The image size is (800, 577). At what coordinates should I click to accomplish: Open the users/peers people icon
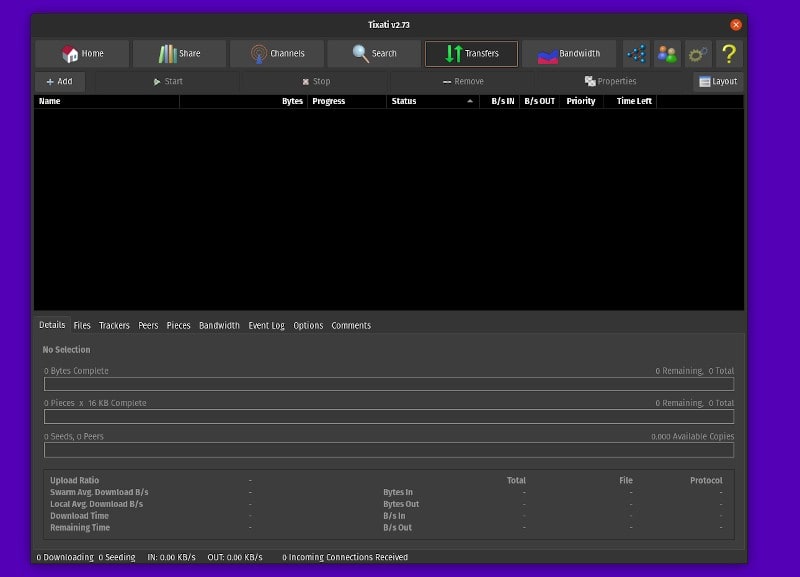point(667,54)
